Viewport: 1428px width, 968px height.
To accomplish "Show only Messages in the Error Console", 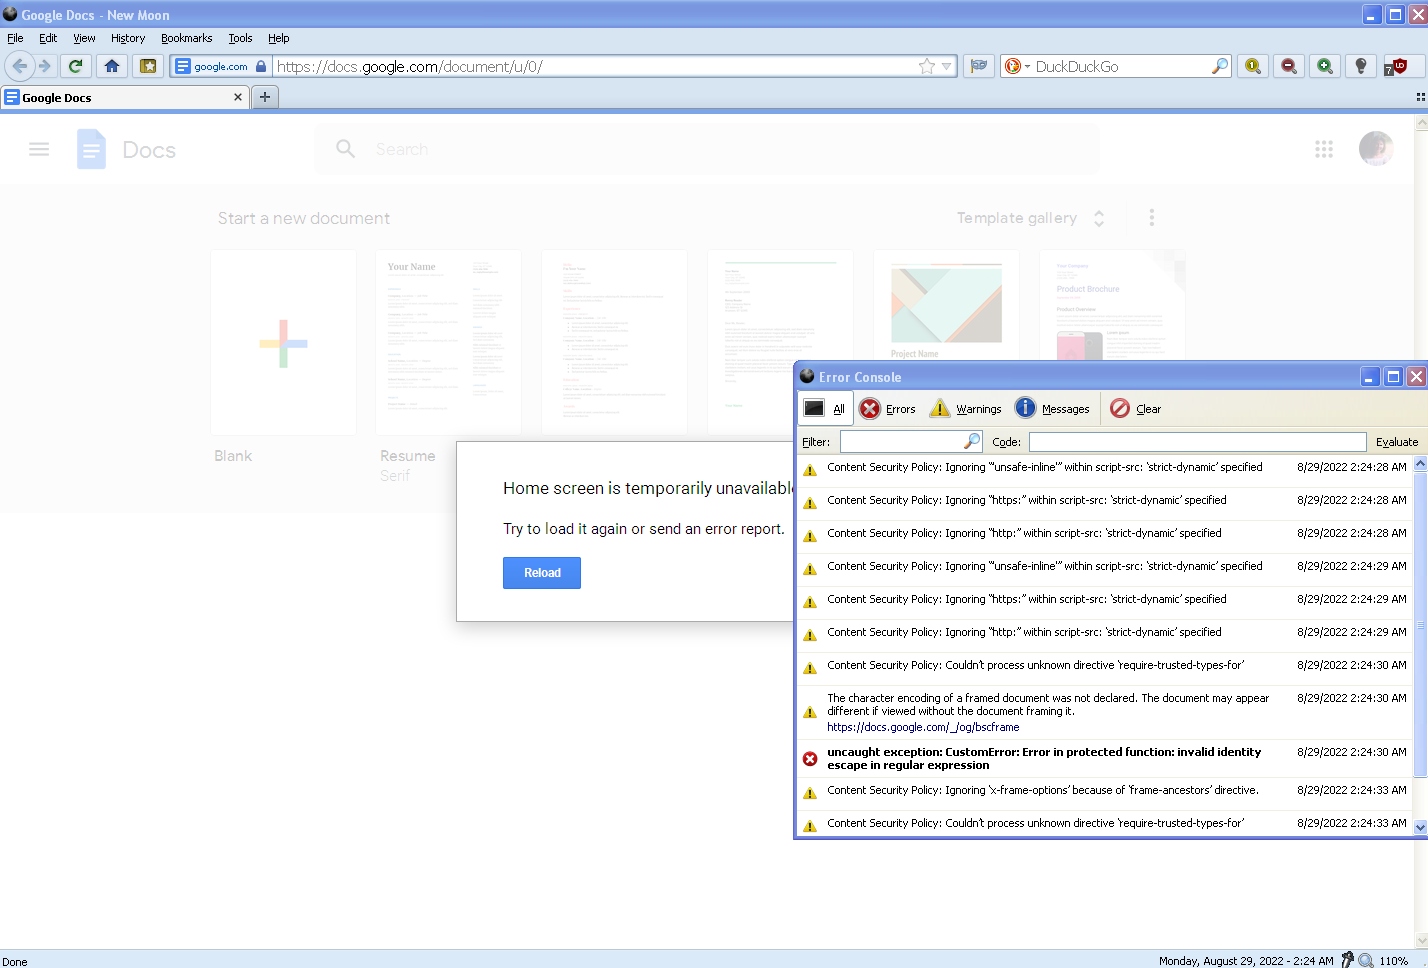I will pos(1052,408).
